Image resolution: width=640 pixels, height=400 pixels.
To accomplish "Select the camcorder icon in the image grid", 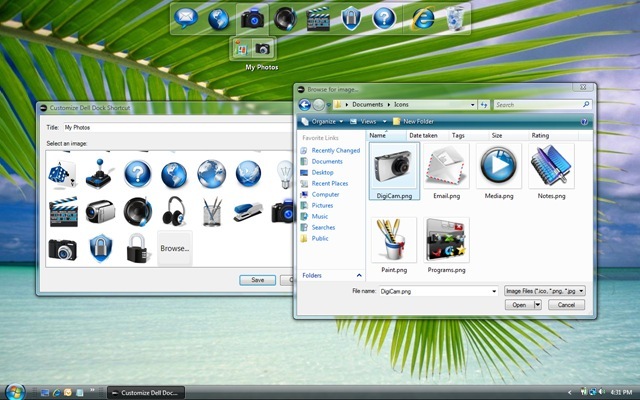I will coord(100,211).
